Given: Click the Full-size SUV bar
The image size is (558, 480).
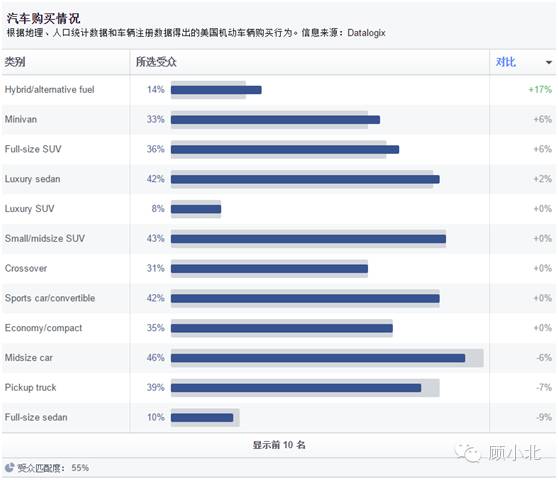Looking at the screenshot, I should pyautogui.click(x=285, y=149).
